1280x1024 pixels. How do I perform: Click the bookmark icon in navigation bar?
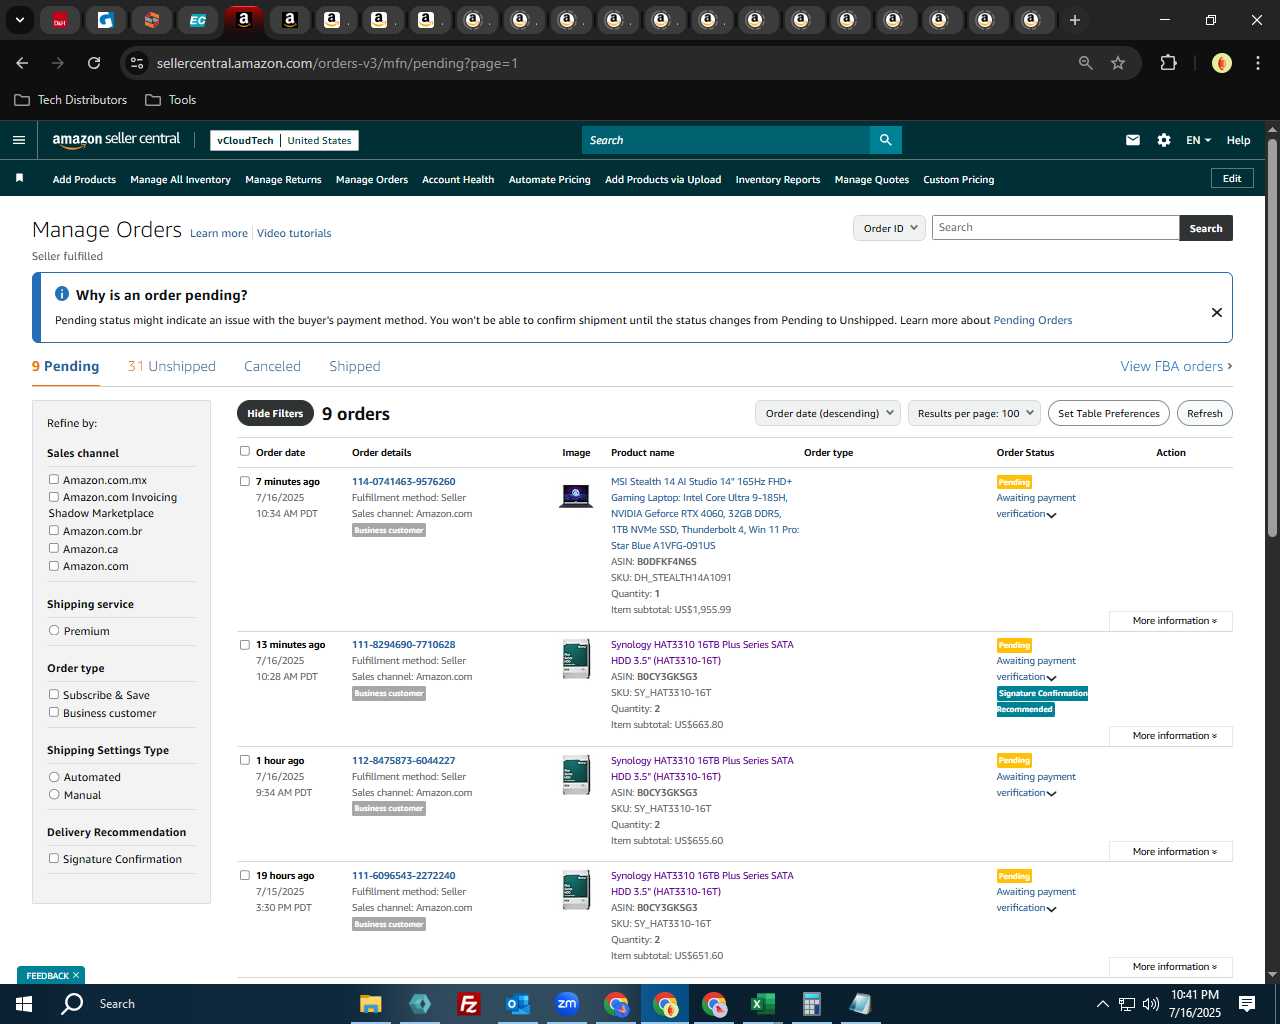(19, 178)
